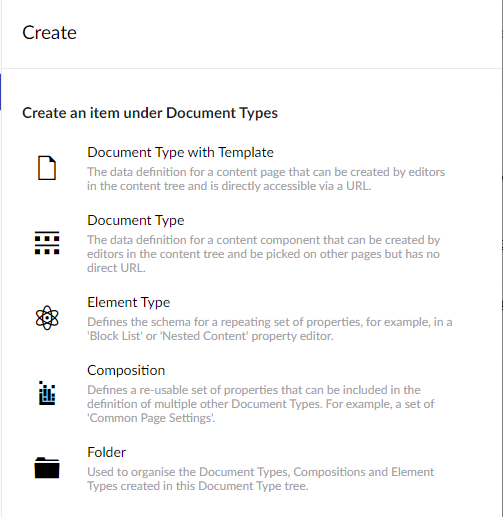
Task: Click description mentioning Block List or Nested Content
Action: (270, 329)
